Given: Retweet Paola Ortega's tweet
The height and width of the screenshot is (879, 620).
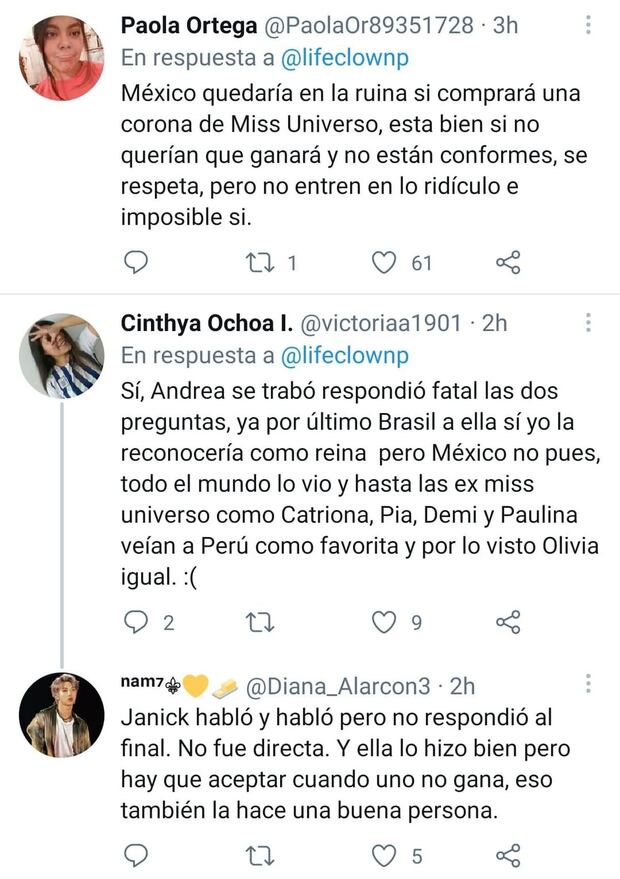Looking at the screenshot, I should pos(261,262).
